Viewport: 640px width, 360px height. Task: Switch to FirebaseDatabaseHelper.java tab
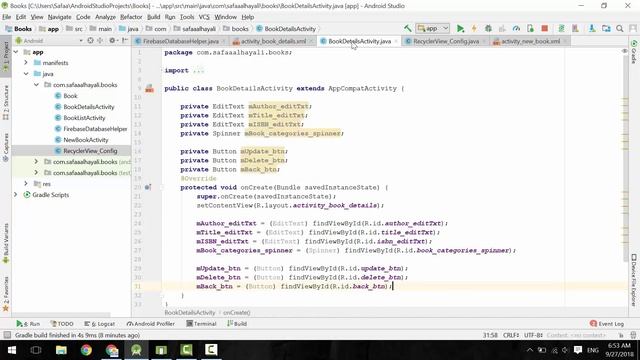click(181, 41)
